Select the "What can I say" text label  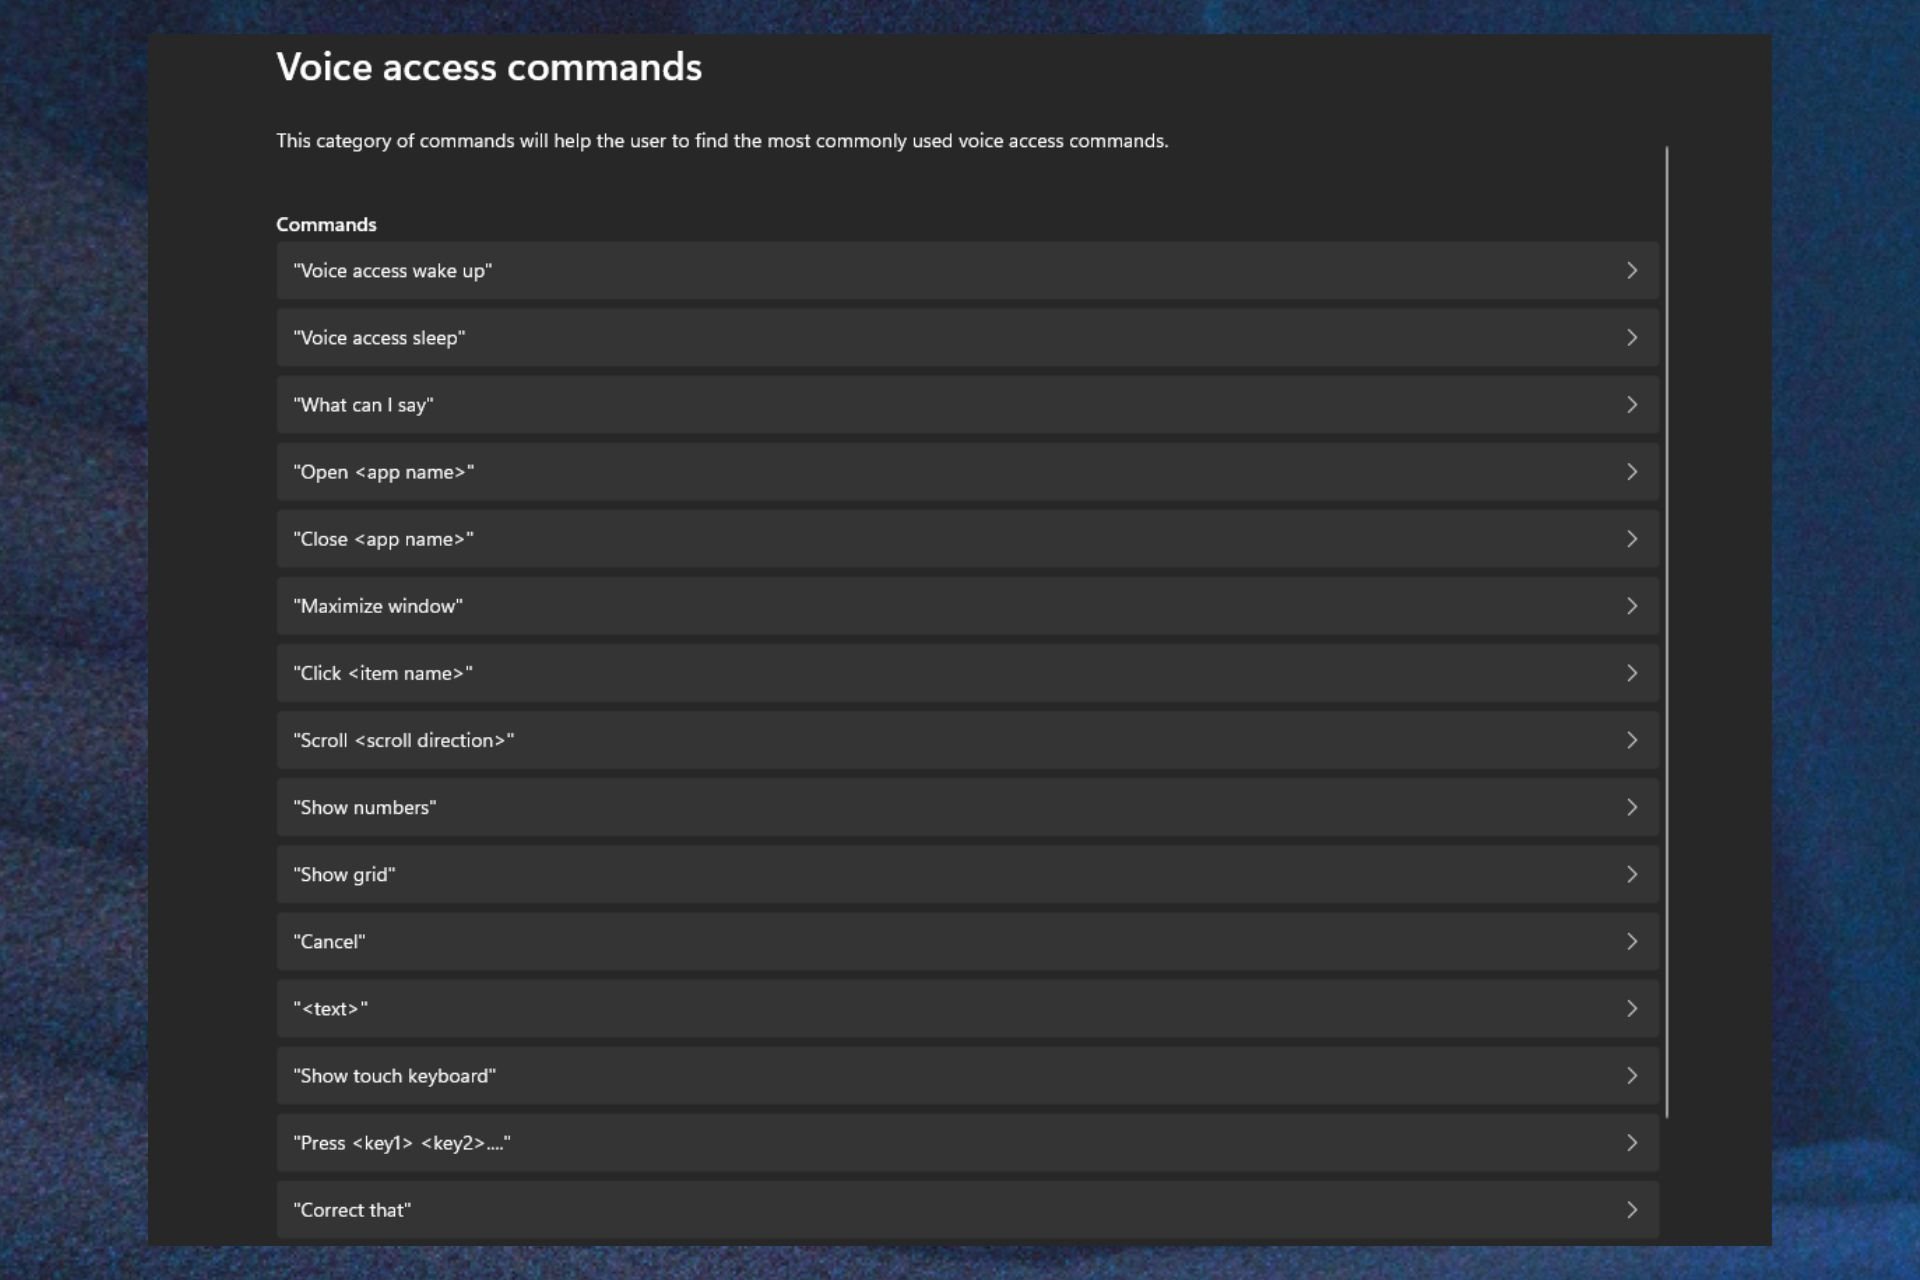(x=363, y=405)
